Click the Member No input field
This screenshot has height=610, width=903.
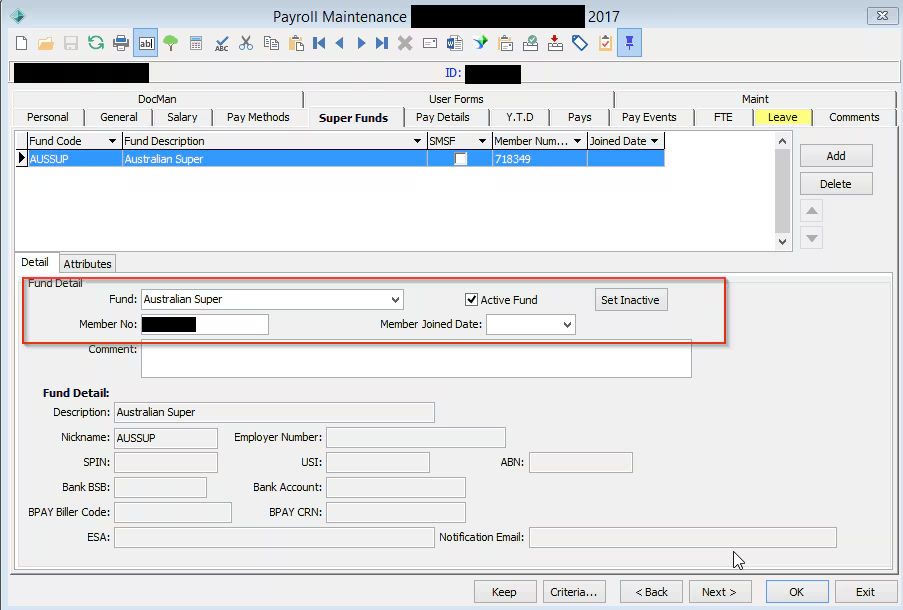(204, 324)
